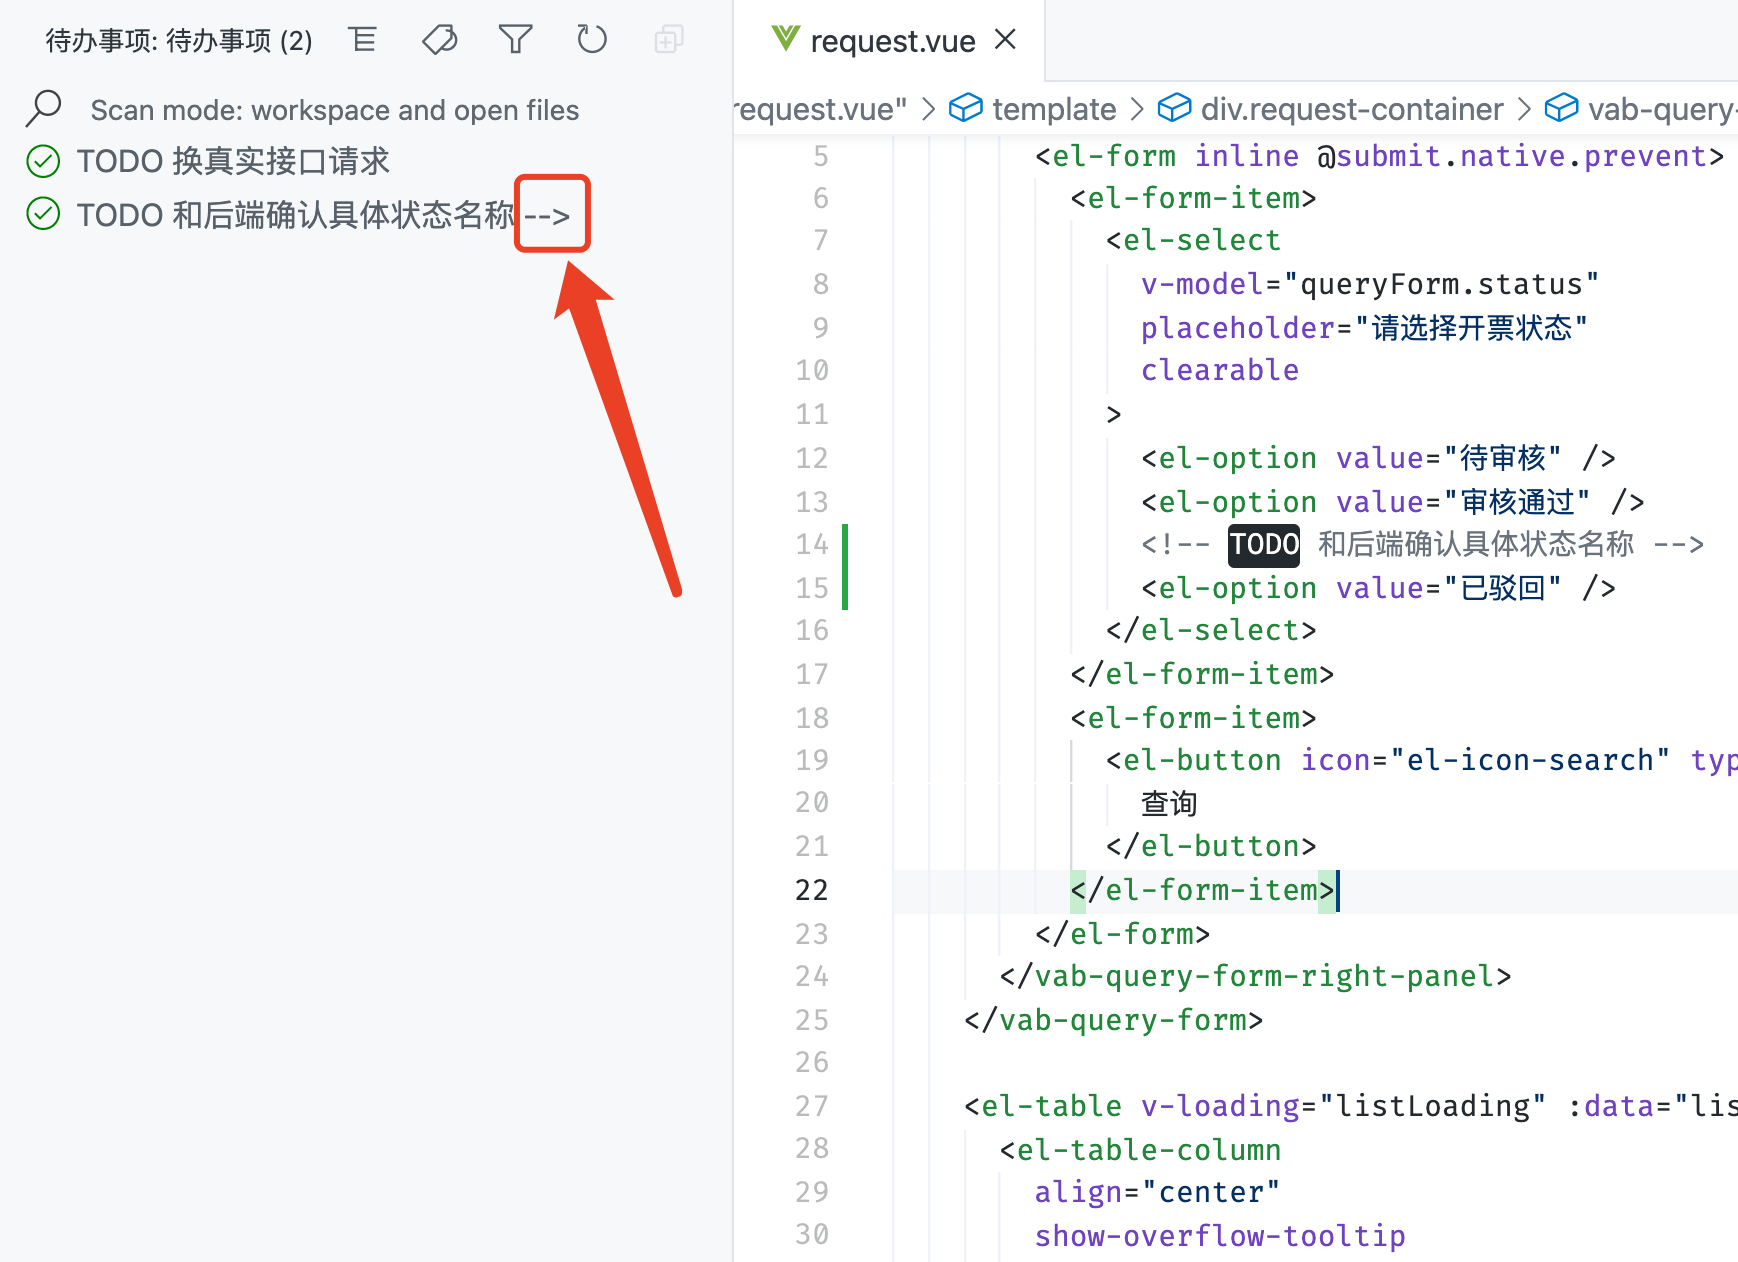
Task: Select Scan mode: workspace and open files row
Action: (334, 110)
